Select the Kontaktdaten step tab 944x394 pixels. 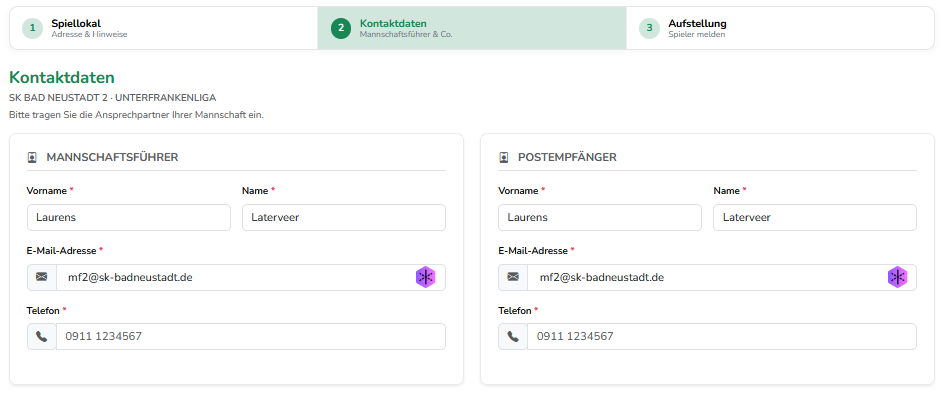(472, 28)
